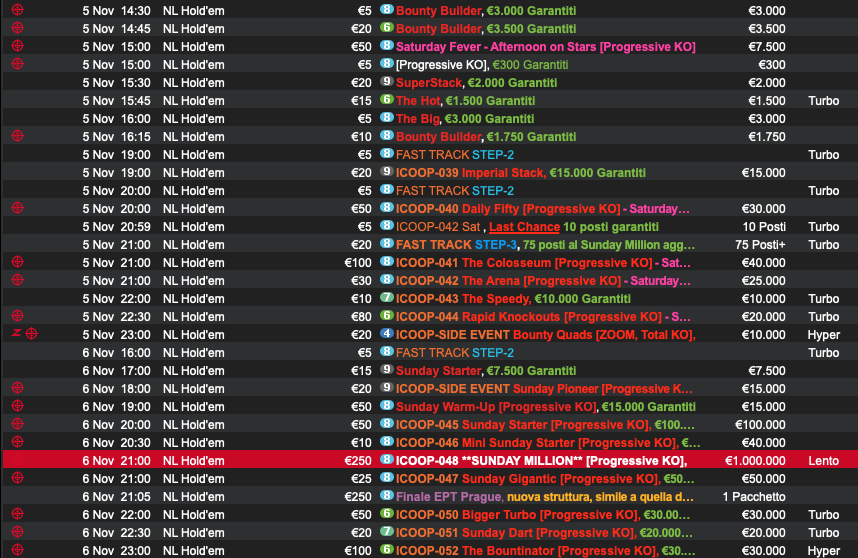Click the target icon on the €300 Garantiti row
Screen dimensions: 858x558
point(18,64)
